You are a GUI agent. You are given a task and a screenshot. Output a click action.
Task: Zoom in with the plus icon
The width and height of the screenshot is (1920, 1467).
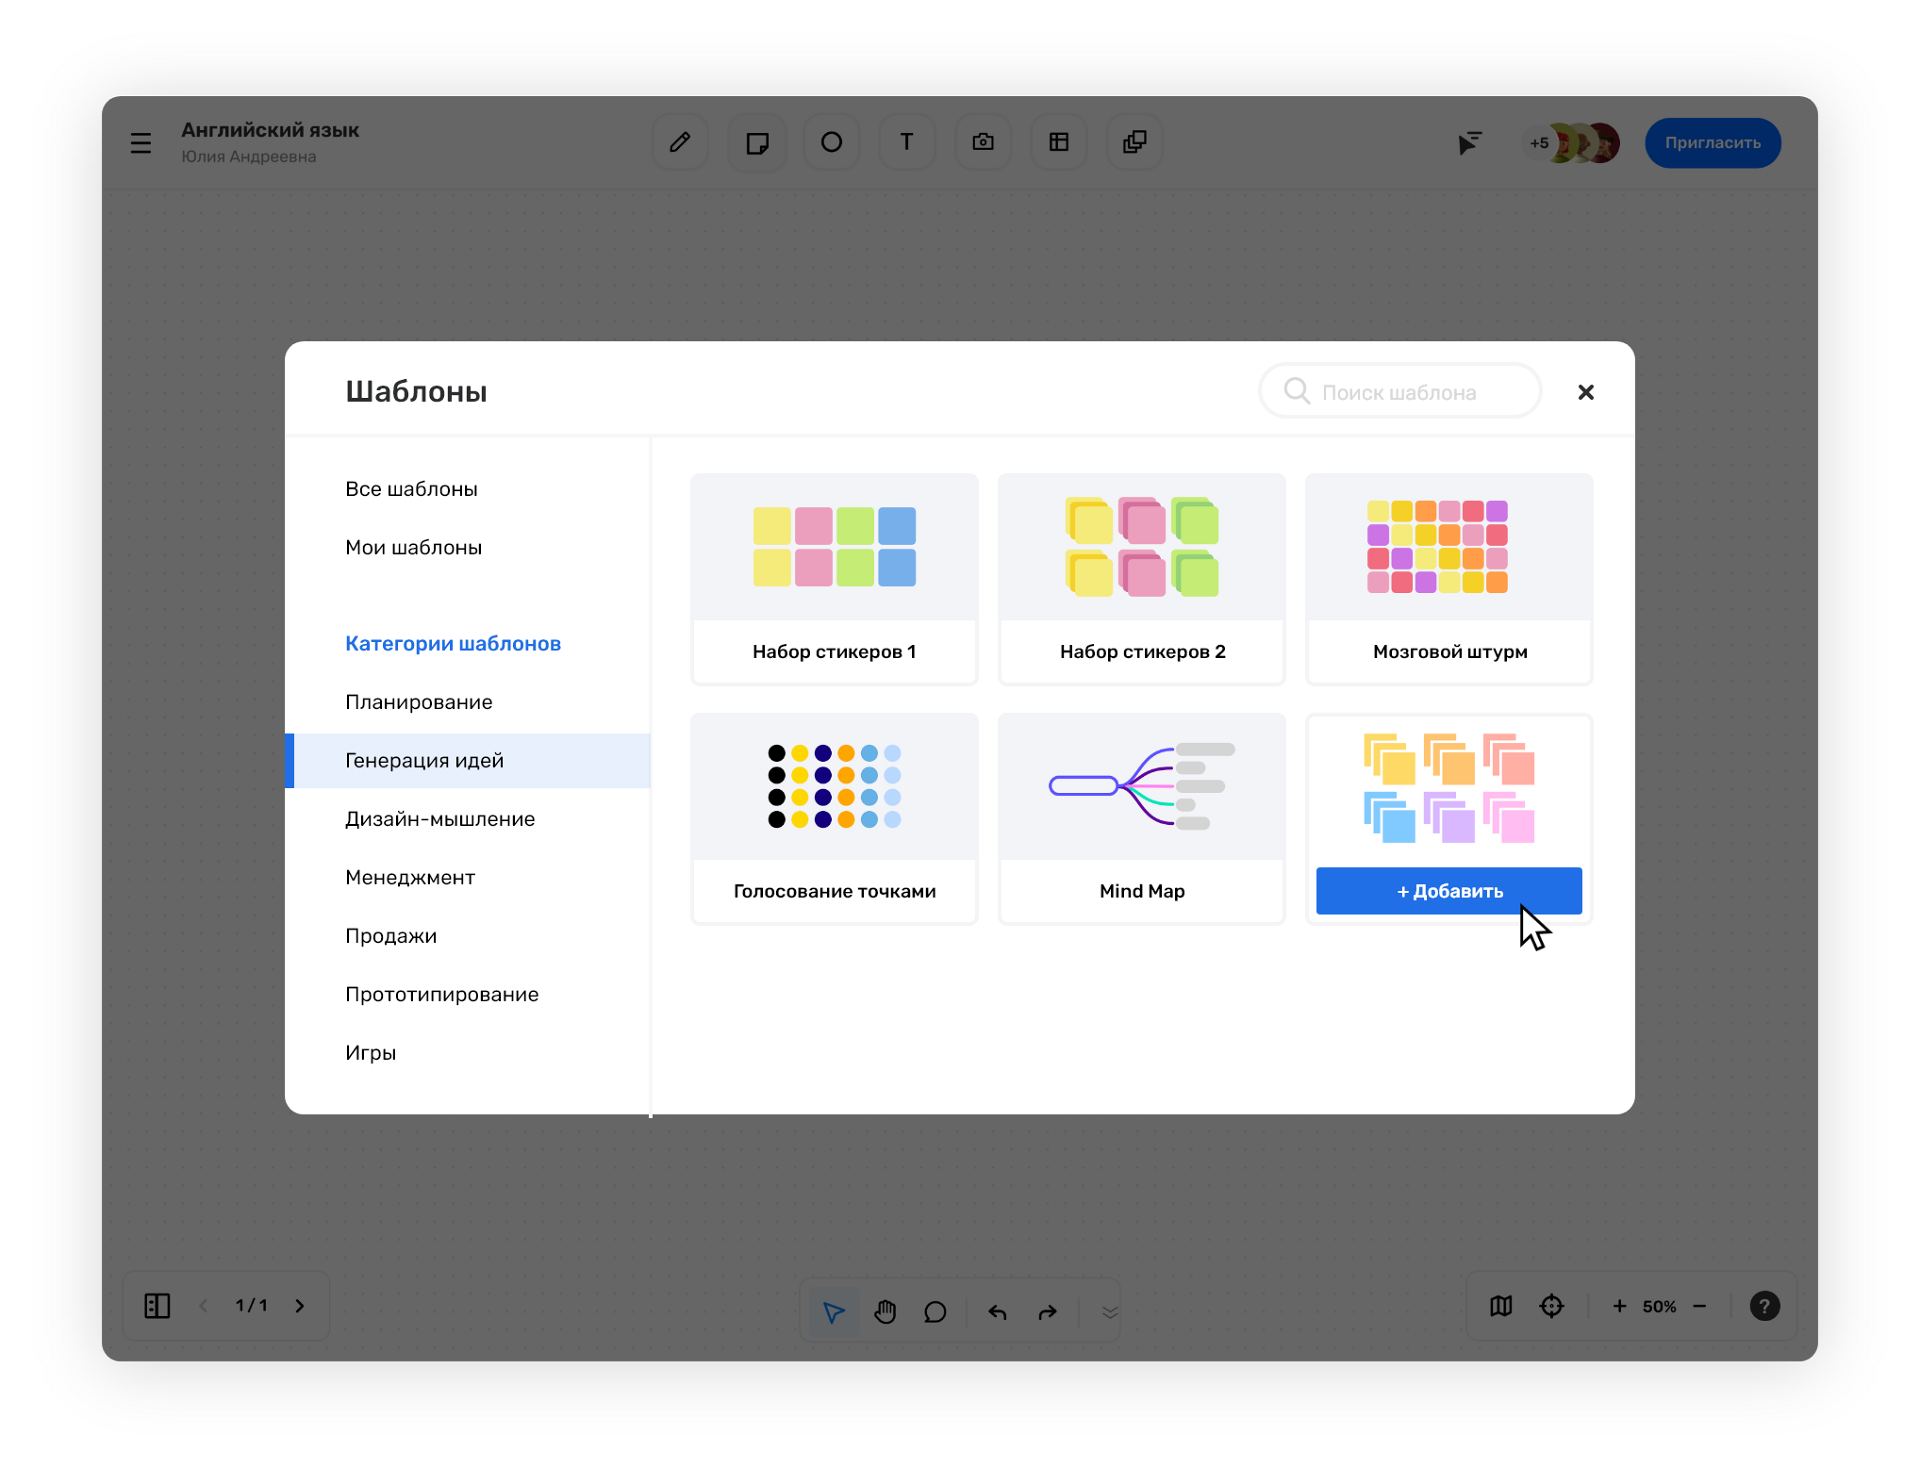coord(1619,1306)
